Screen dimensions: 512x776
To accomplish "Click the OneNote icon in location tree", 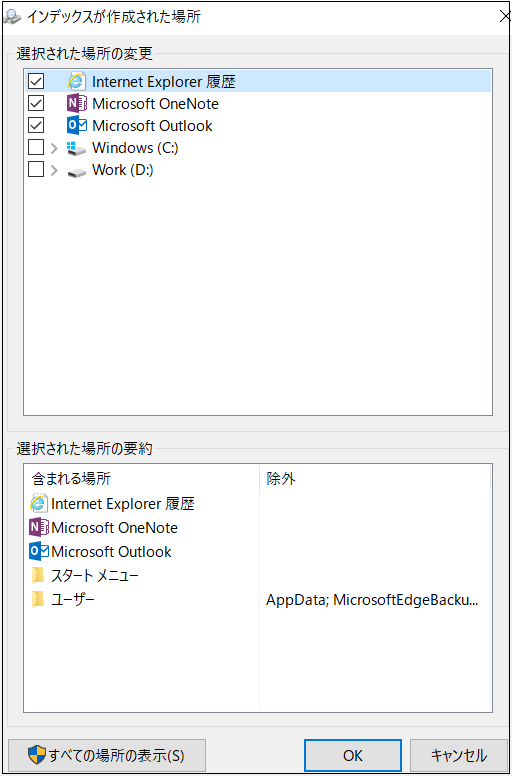I will click(76, 103).
